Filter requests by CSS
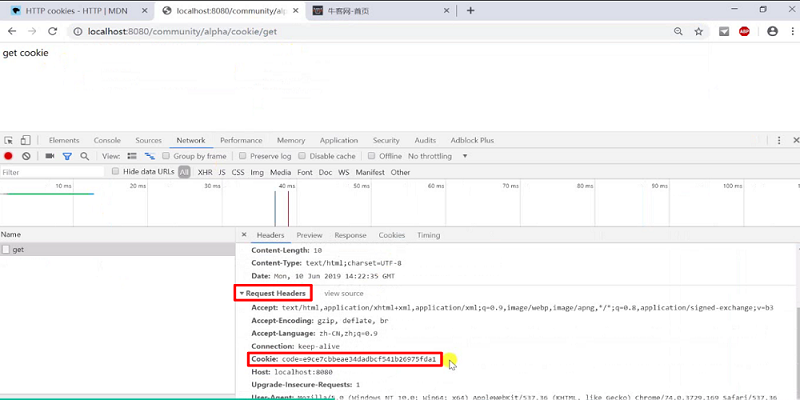Screen dimensions: 800x400 coord(238,172)
